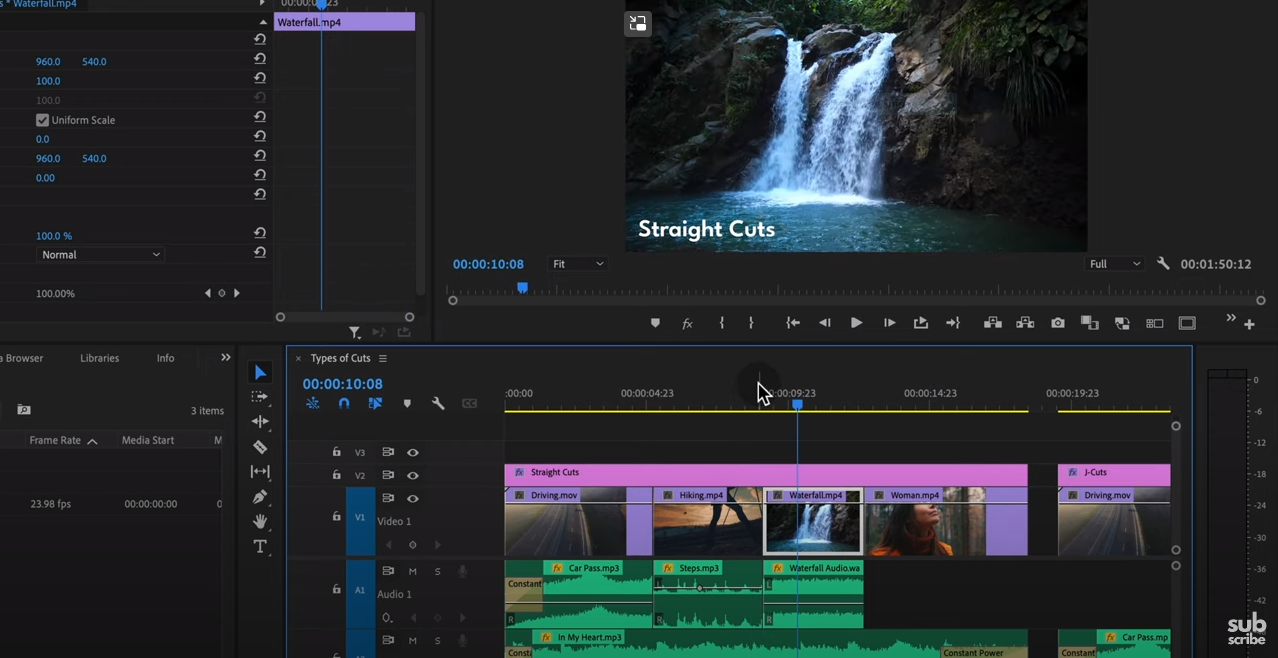The image size is (1278, 658).
Task: Toggle Linked Selection in timeline
Action: 375,403
